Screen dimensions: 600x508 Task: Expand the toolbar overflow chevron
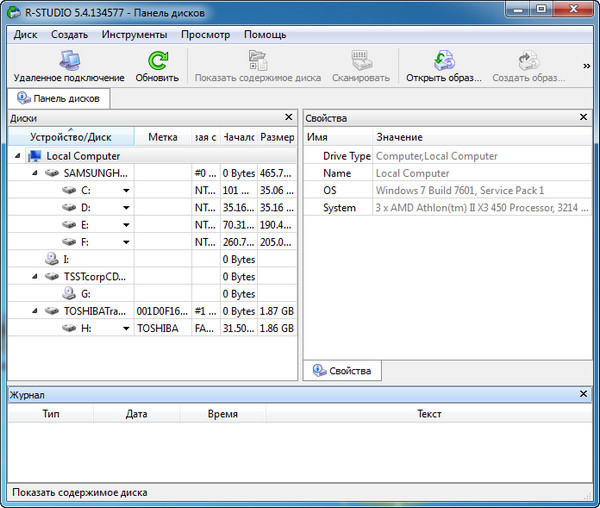586,67
